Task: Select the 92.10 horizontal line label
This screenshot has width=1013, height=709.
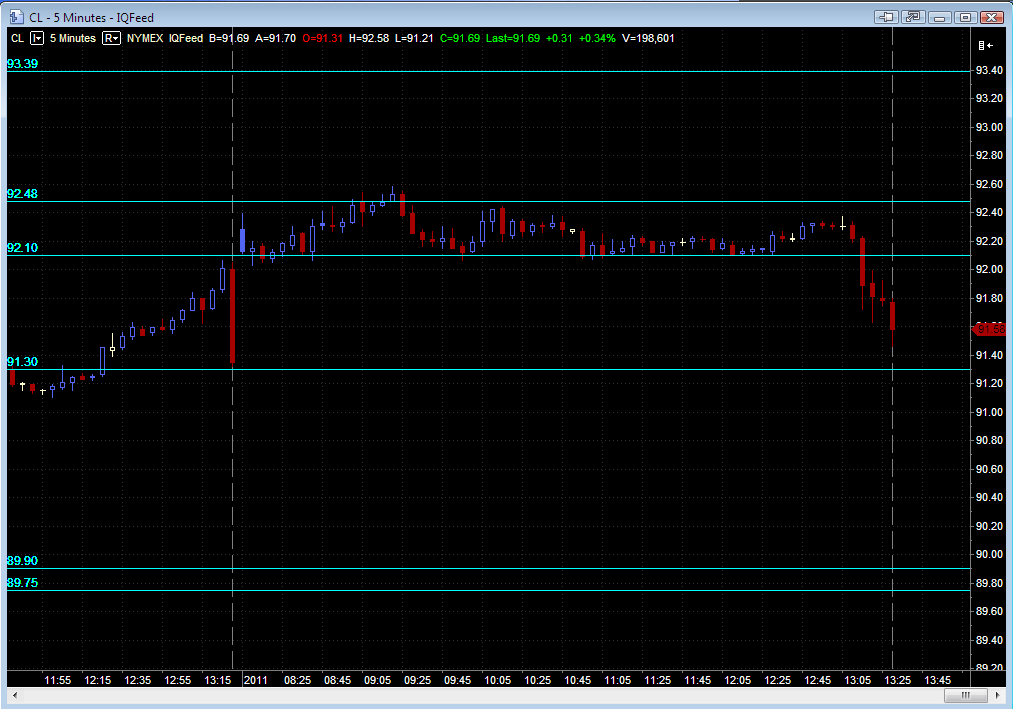Action: (x=23, y=248)
